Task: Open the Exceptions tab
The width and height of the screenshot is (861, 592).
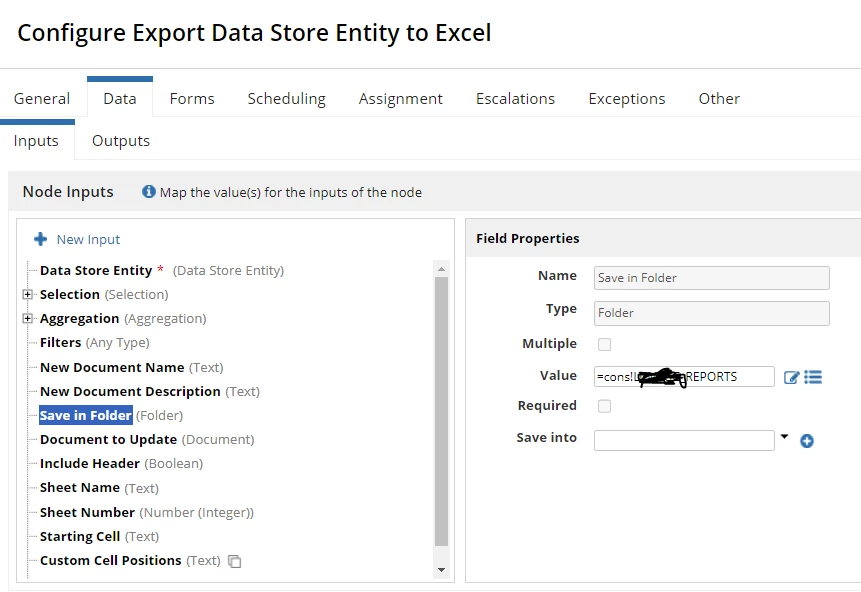Action: pyautogui.click(x=627, y=99)
